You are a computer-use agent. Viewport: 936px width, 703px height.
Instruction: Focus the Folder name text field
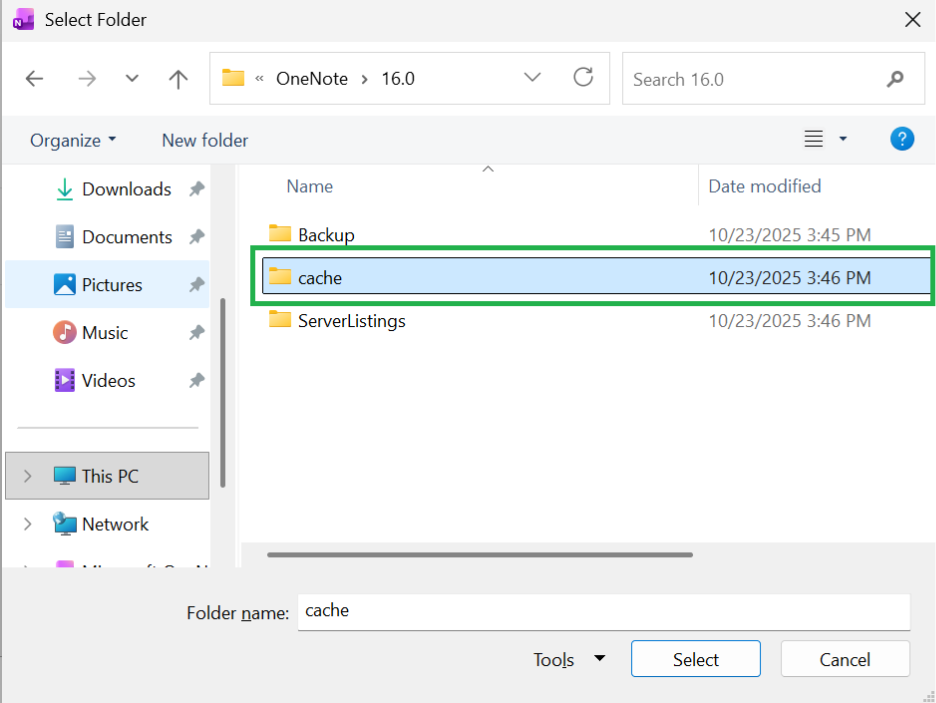(x=604, y=612)
